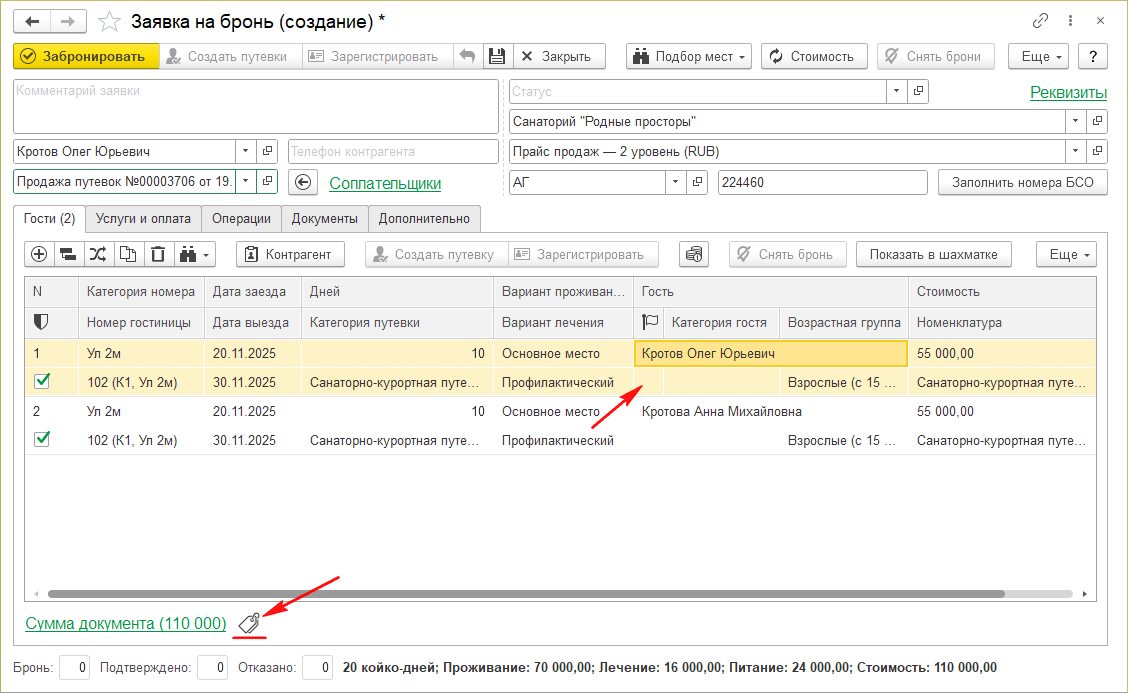Expand the Статус dropdown list
This screenshot has height=693, width=1128.
tap(896, 92)
